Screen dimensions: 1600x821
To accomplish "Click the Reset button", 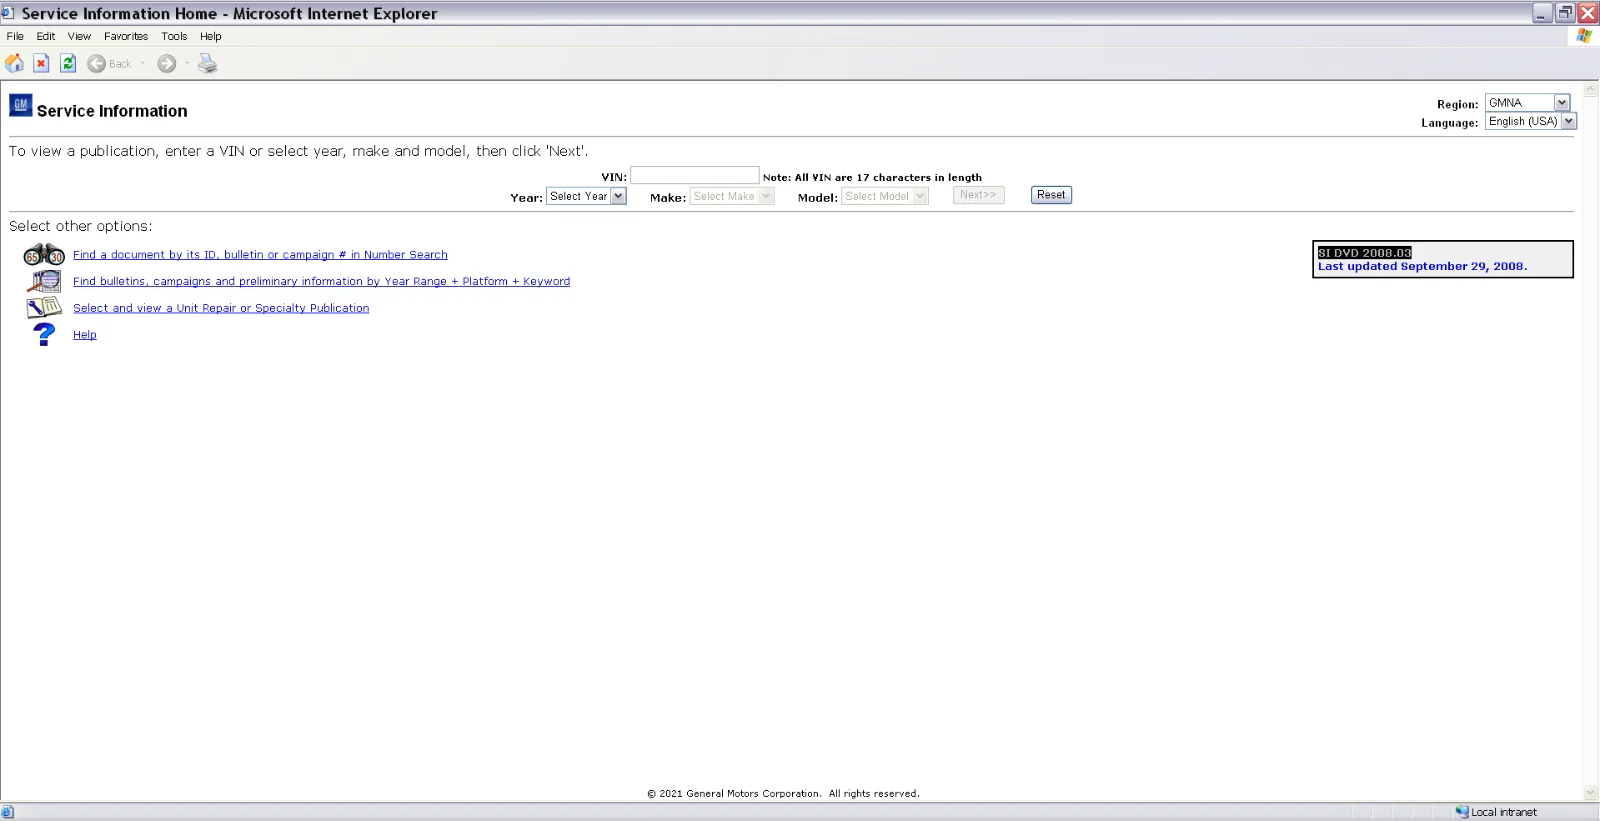I will tap(1051, 195).
